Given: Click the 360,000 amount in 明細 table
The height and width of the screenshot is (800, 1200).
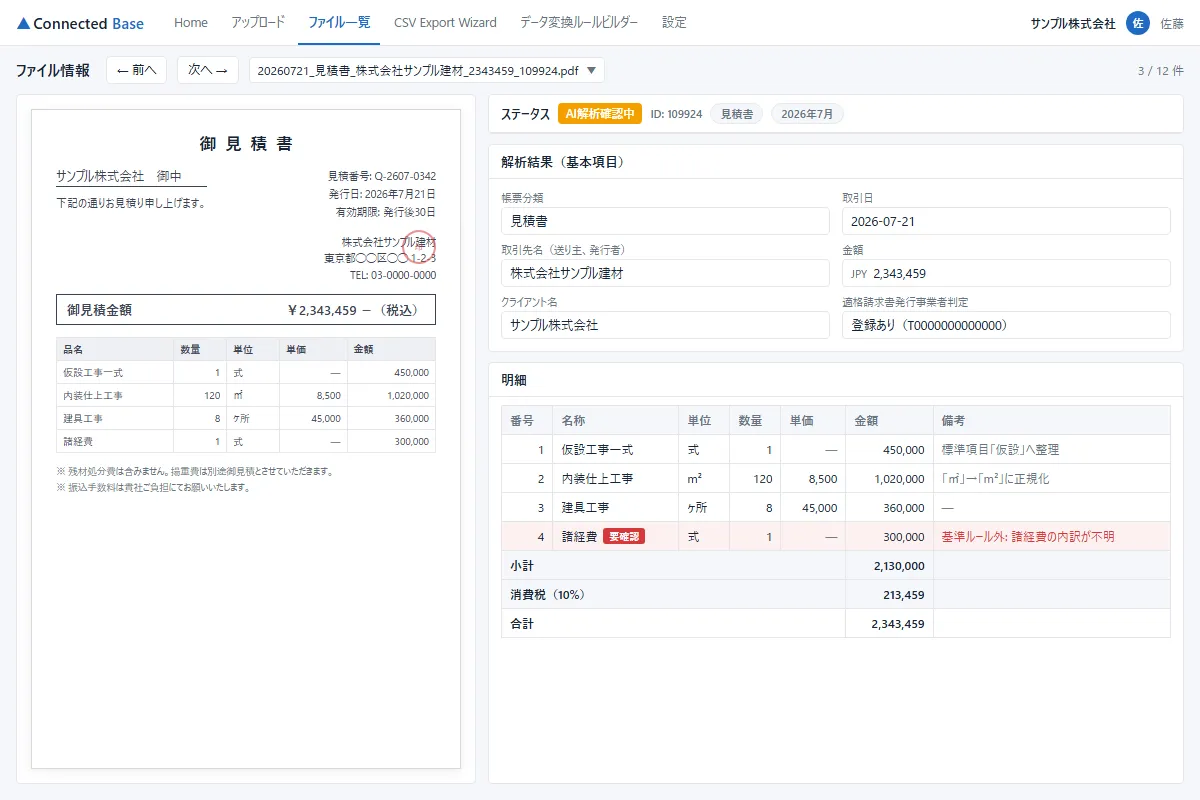Looking at the screenshot, I should coord(904,508).
